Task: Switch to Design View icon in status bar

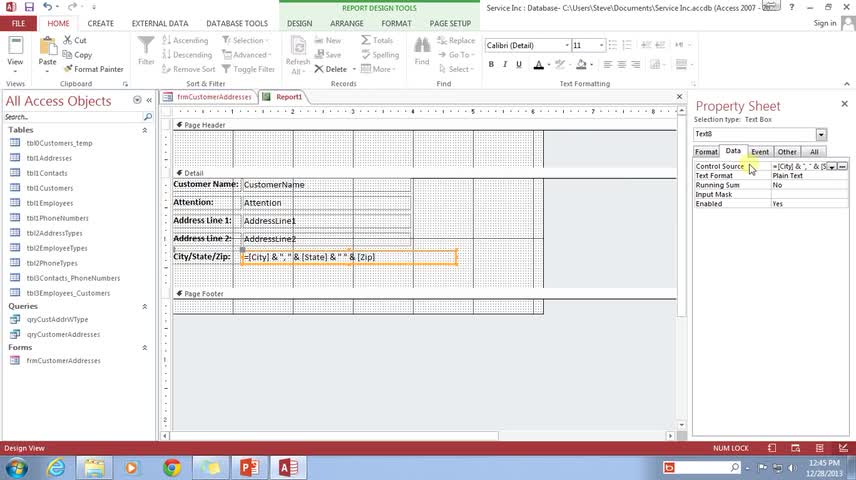Action: pyautogui.click(x=843, y=448)
